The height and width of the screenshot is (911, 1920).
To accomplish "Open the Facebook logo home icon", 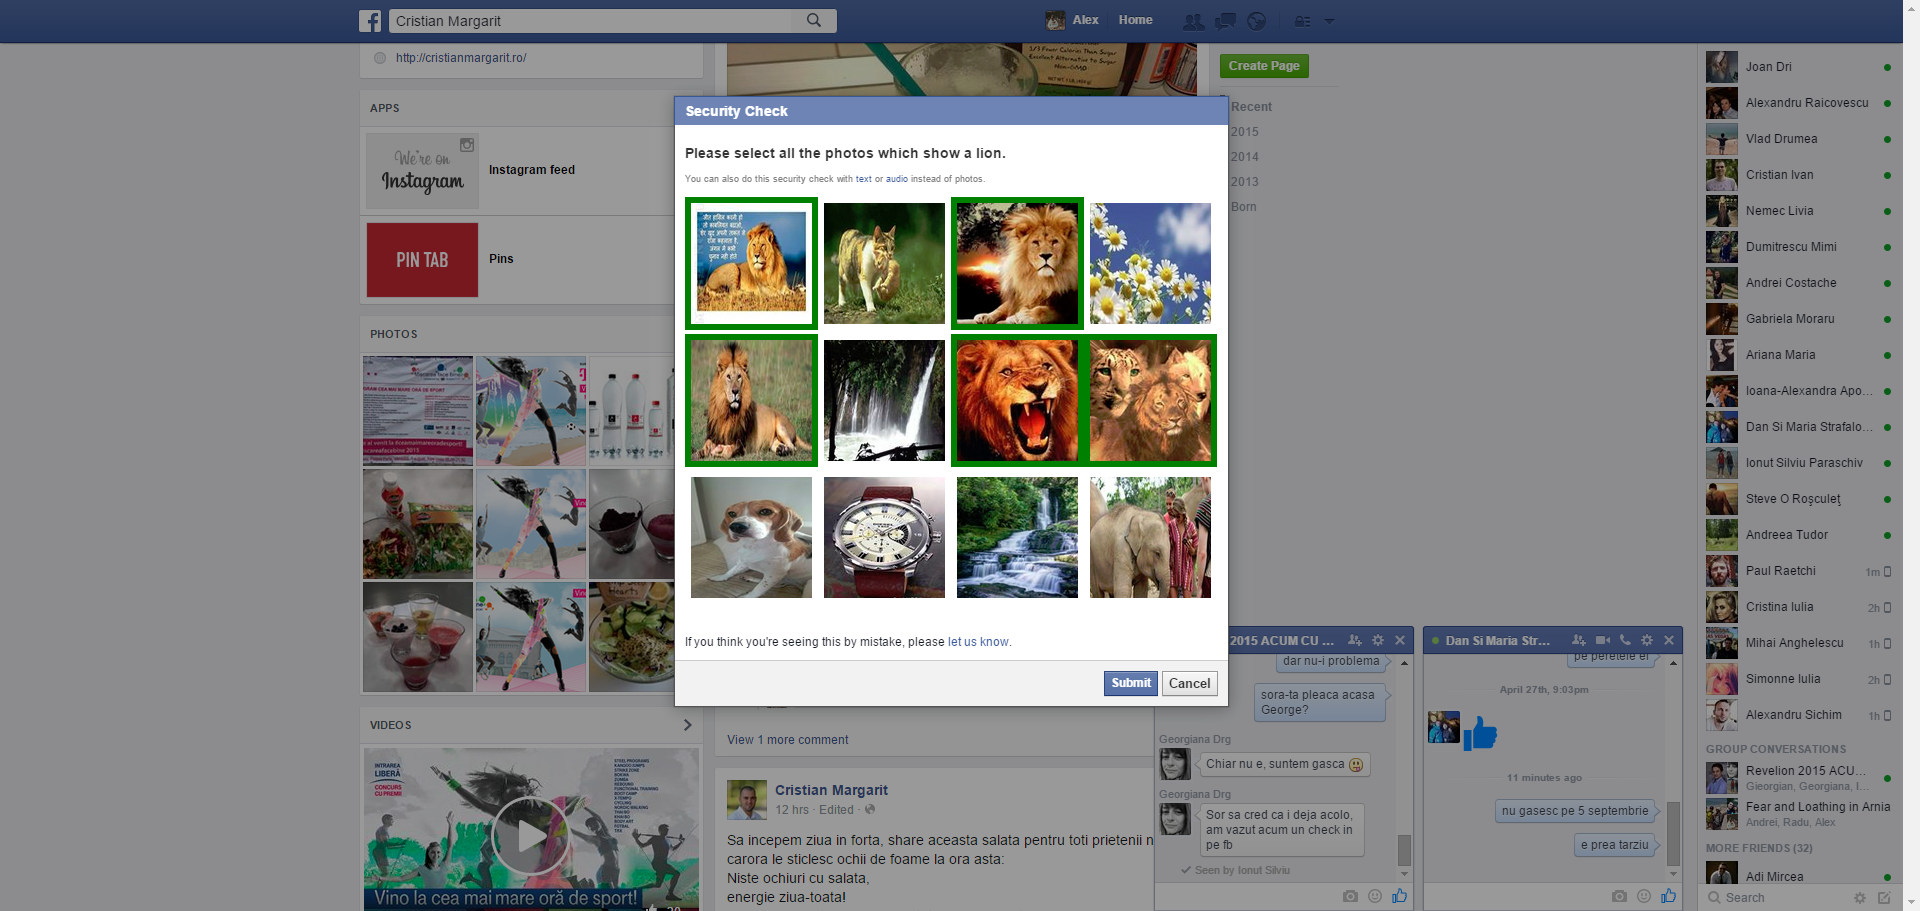I will pos(370,21).
